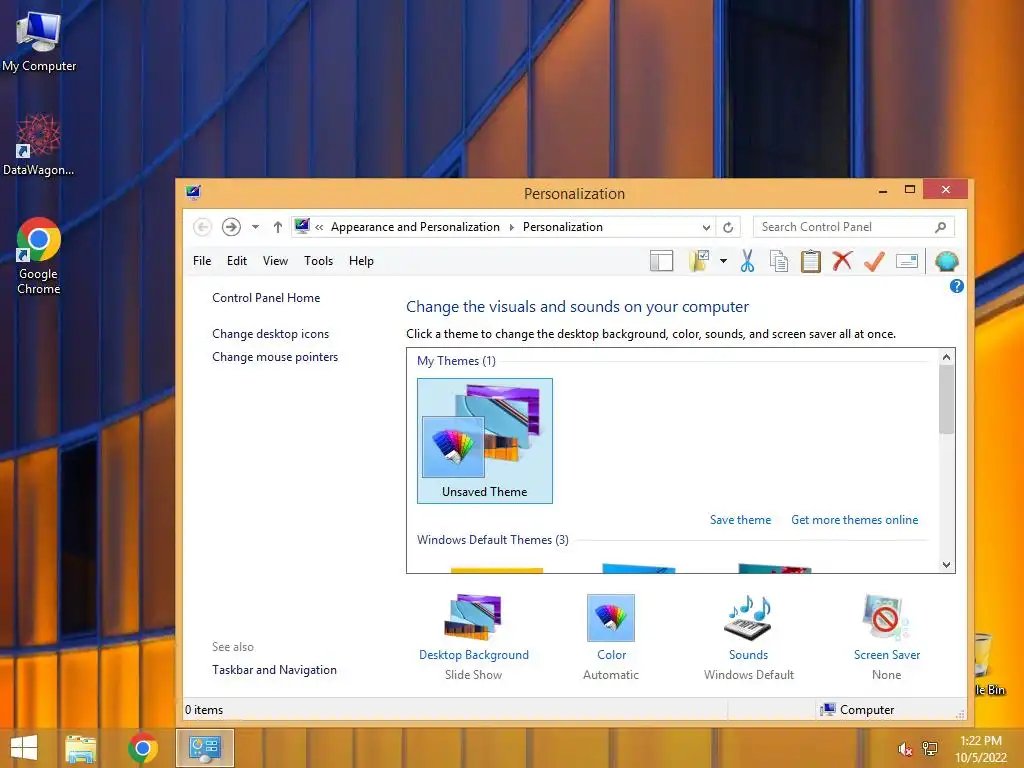This screenshot has height=768, width=1024.
Task: Open Taskbar and Navigation link
Action: (274, 669)
